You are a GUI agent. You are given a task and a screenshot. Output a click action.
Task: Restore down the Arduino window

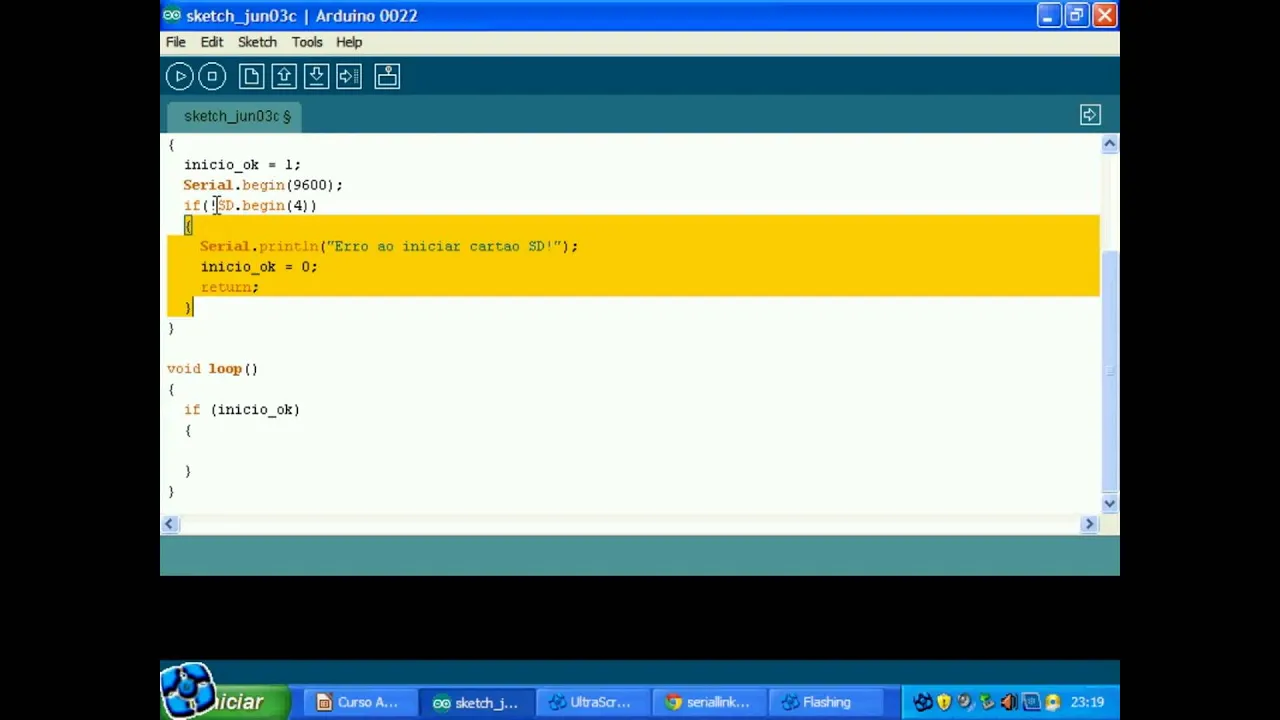1076,15
